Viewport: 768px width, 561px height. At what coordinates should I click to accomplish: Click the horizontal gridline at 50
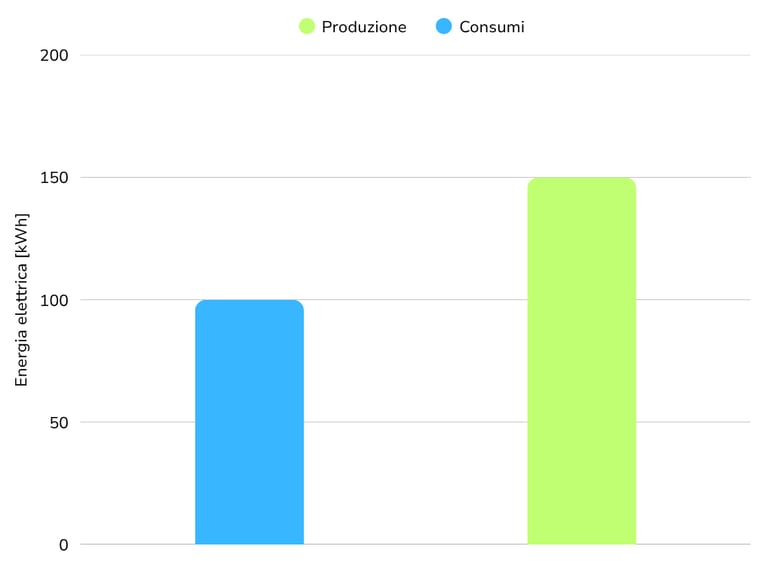pyautogui.click(x=415, y=422)
